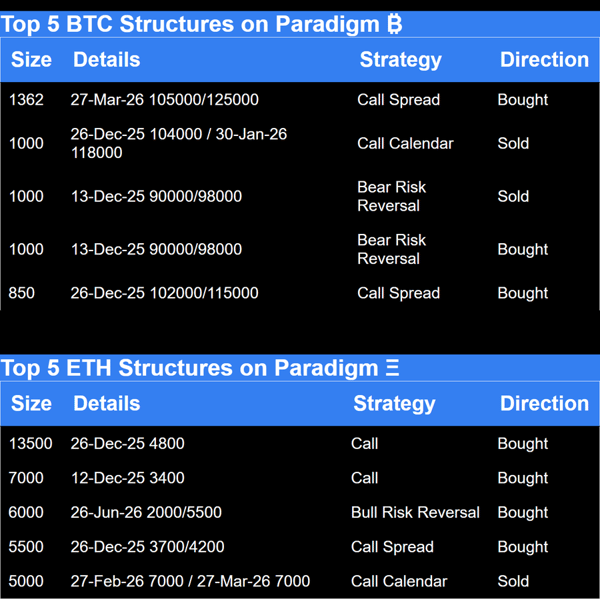Select size value 6000

pos(26,512)
